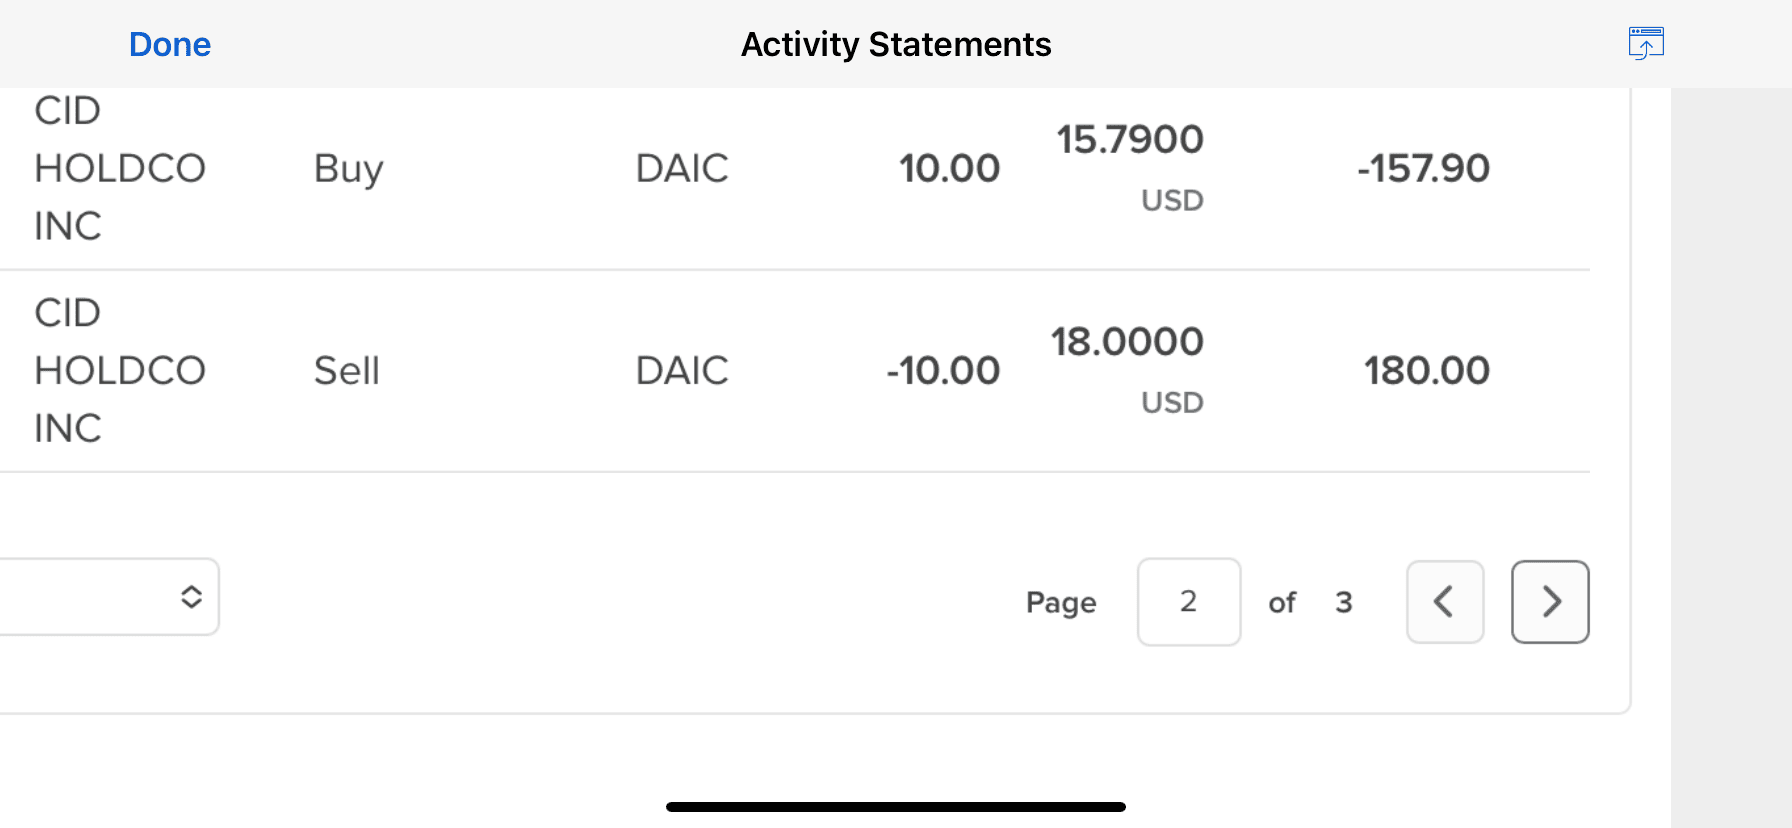The image size is (1792, 828).
Task: Go to the previous page arrow
Action: click(x=1445, y=602)
